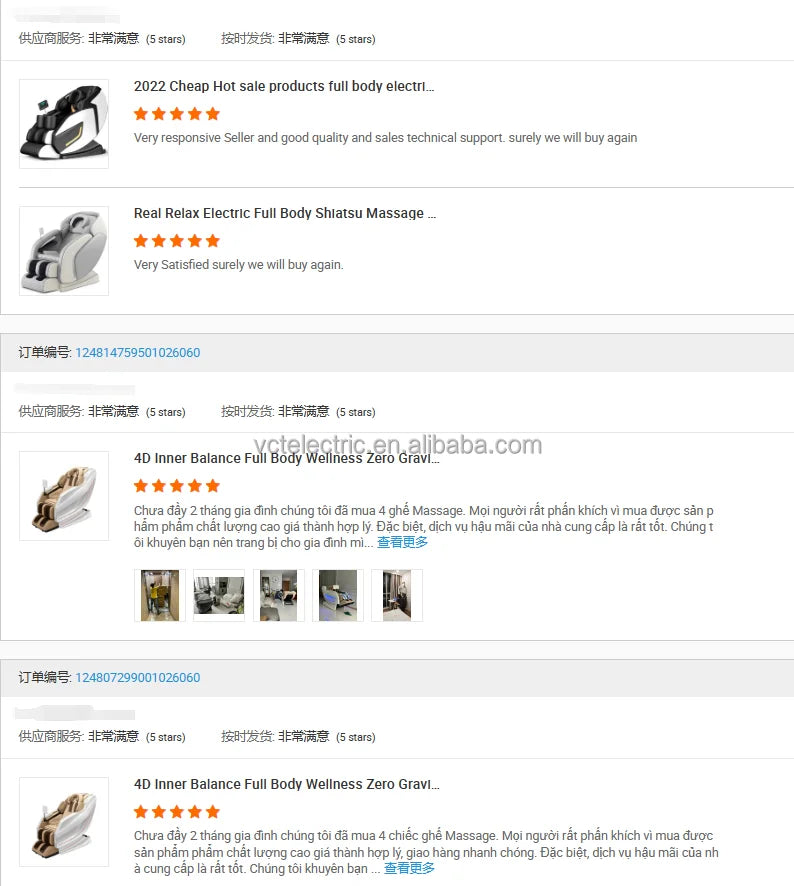Open first '4D Inner Balance Full Body Wellness' title

287,458
